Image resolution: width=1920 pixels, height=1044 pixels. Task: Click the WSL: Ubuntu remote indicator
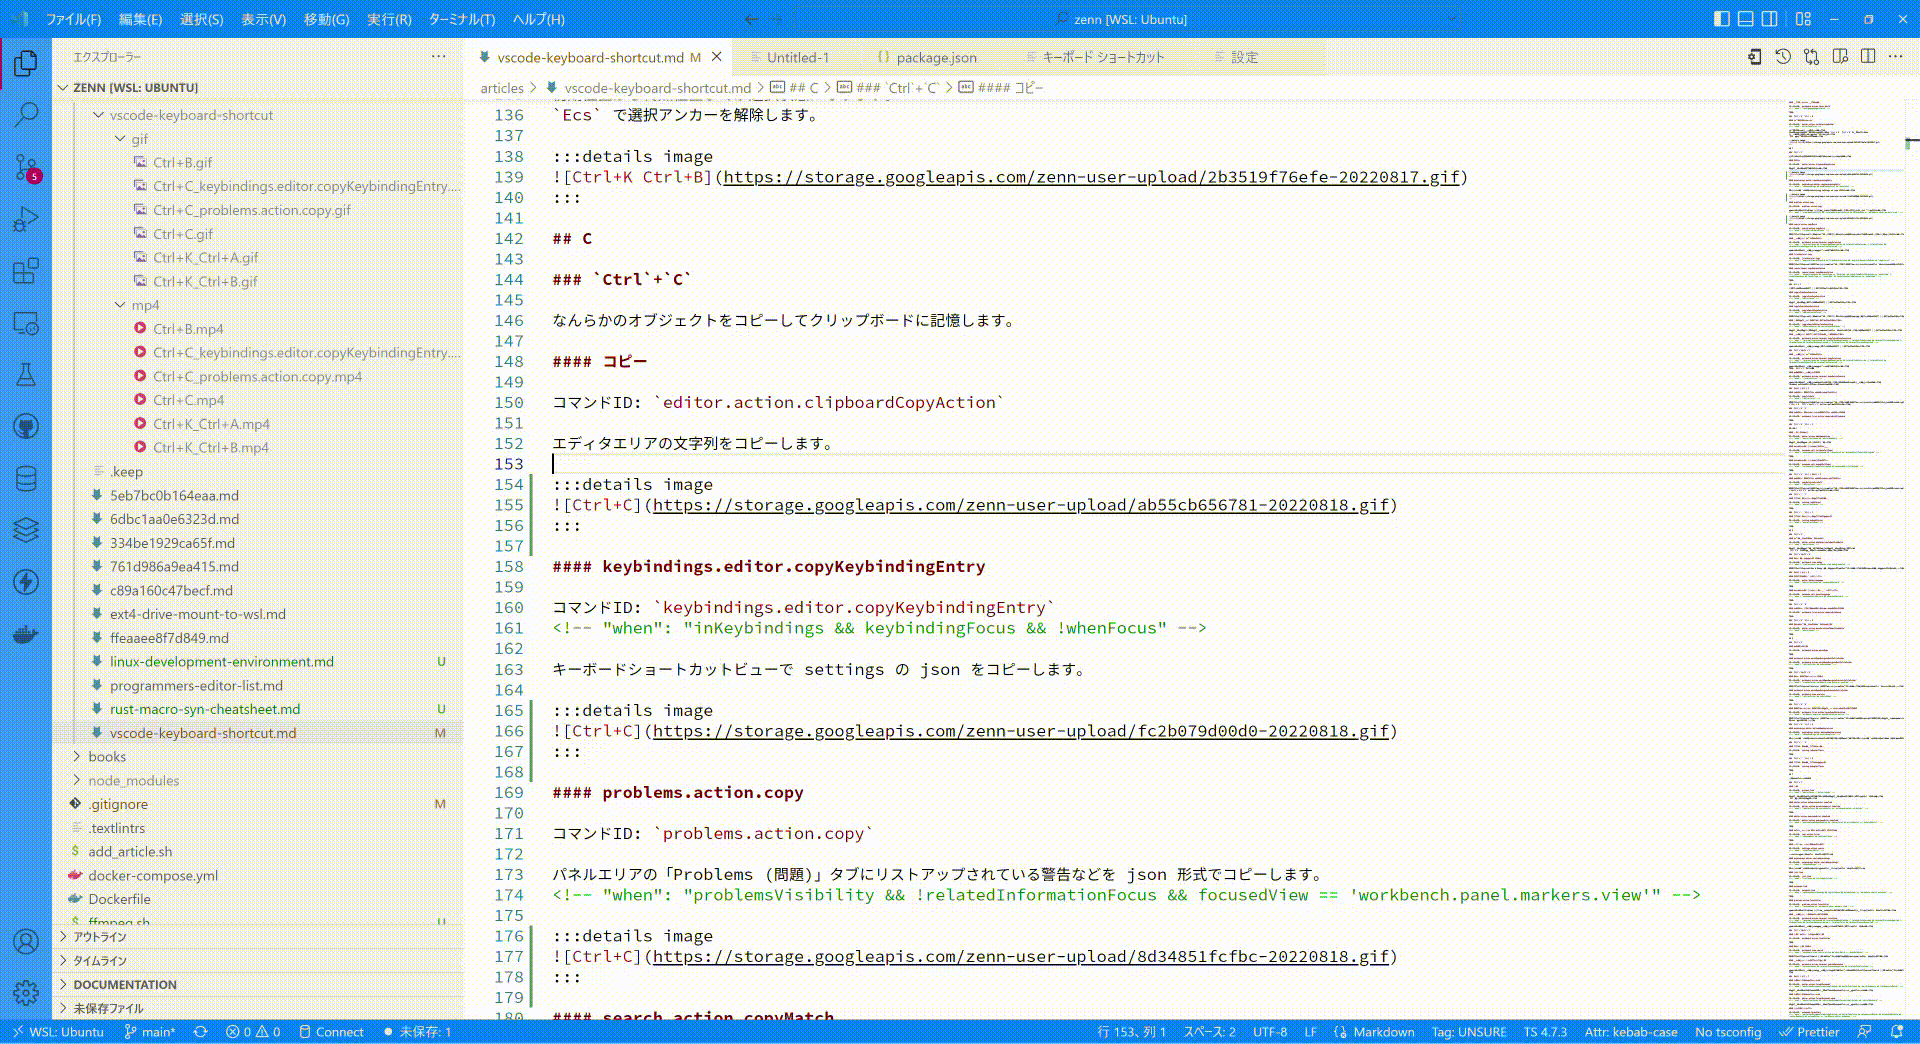point(57,1032)
